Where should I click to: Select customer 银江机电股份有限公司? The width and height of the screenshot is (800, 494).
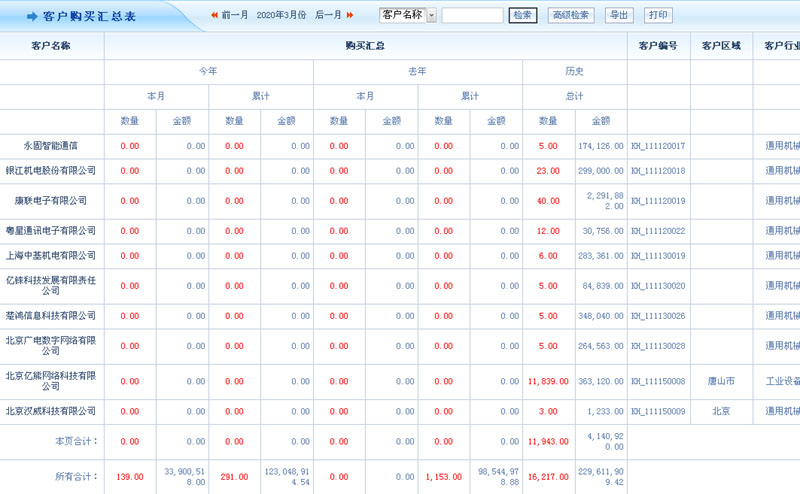pos(51,171)
